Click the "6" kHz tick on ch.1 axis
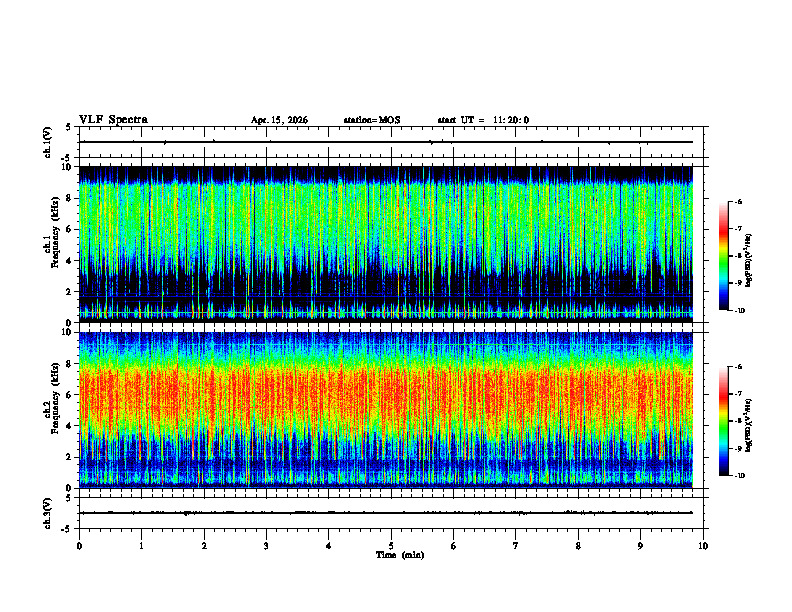This screenshot has height=612, width=792. 69,230
